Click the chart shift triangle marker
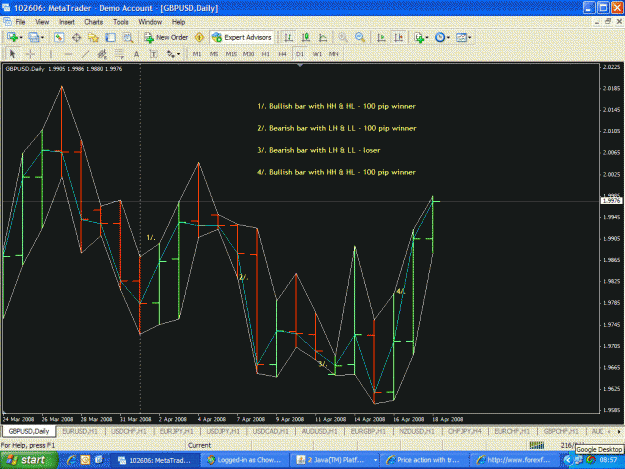The height and width of the screenshot is (469, 625). point(300,65)
